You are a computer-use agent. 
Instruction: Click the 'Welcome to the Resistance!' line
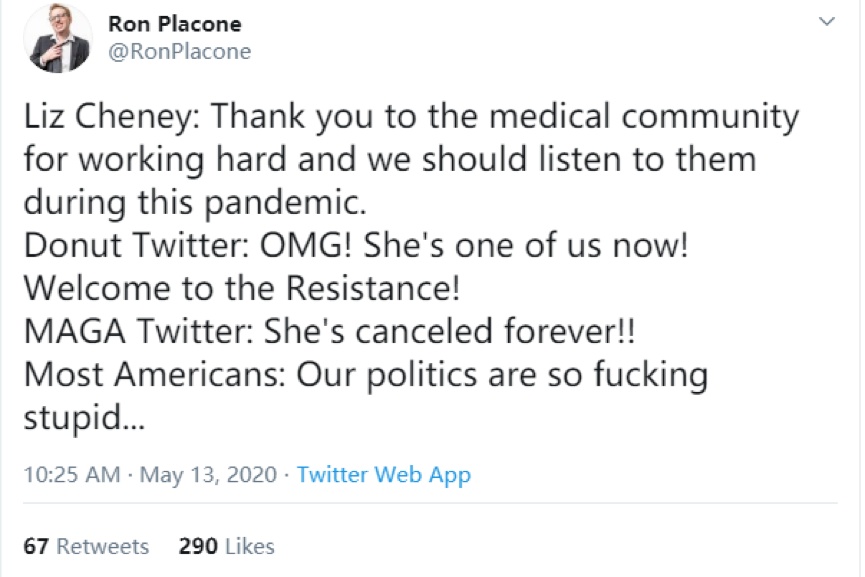tap(241, 288)
